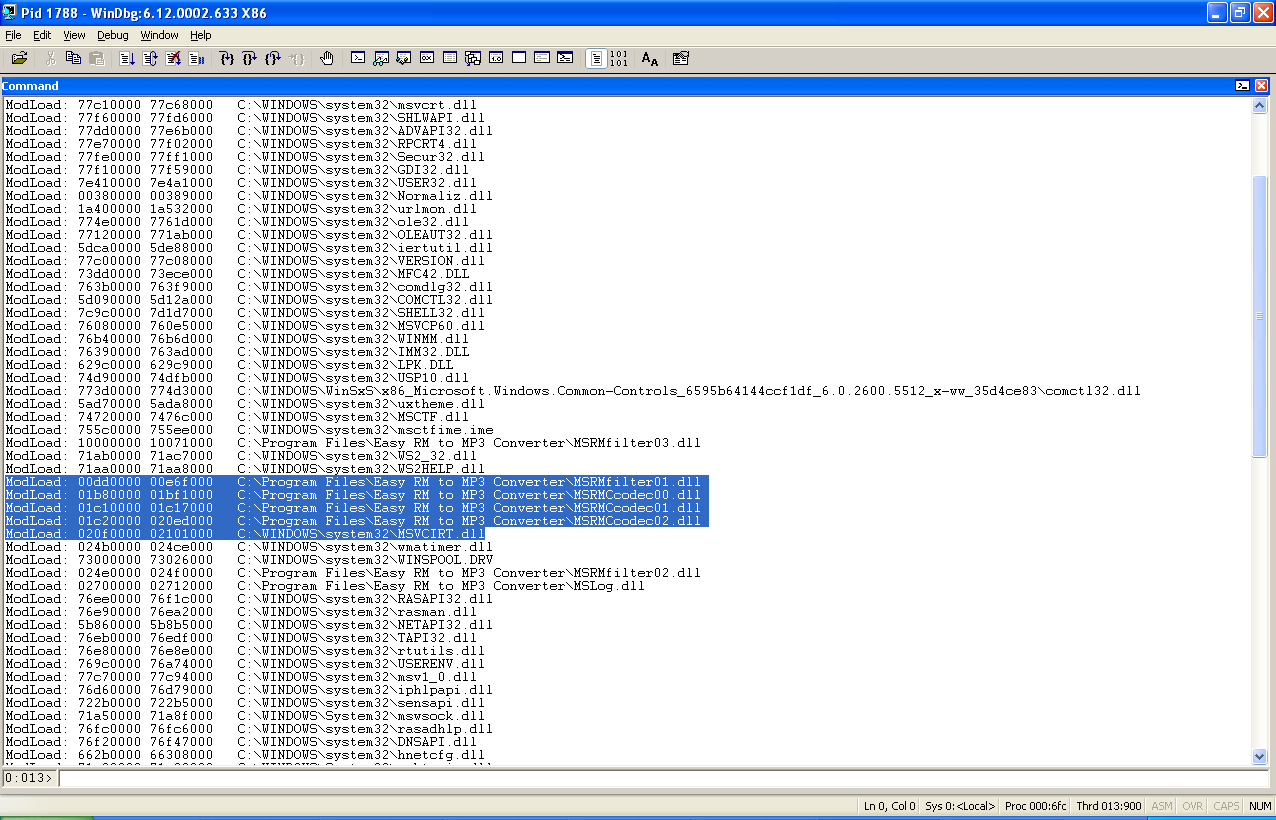The image size is (1276, 820).
Task: Open Processes and Threads toolbar icon
Action: pyautogui.click(x=542, y=59)
